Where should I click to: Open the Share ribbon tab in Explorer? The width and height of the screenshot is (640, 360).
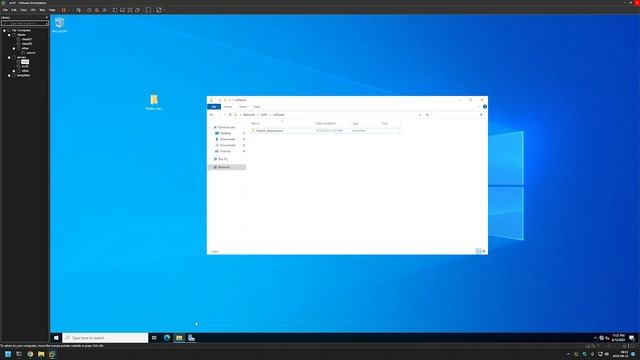coord(242,107)
